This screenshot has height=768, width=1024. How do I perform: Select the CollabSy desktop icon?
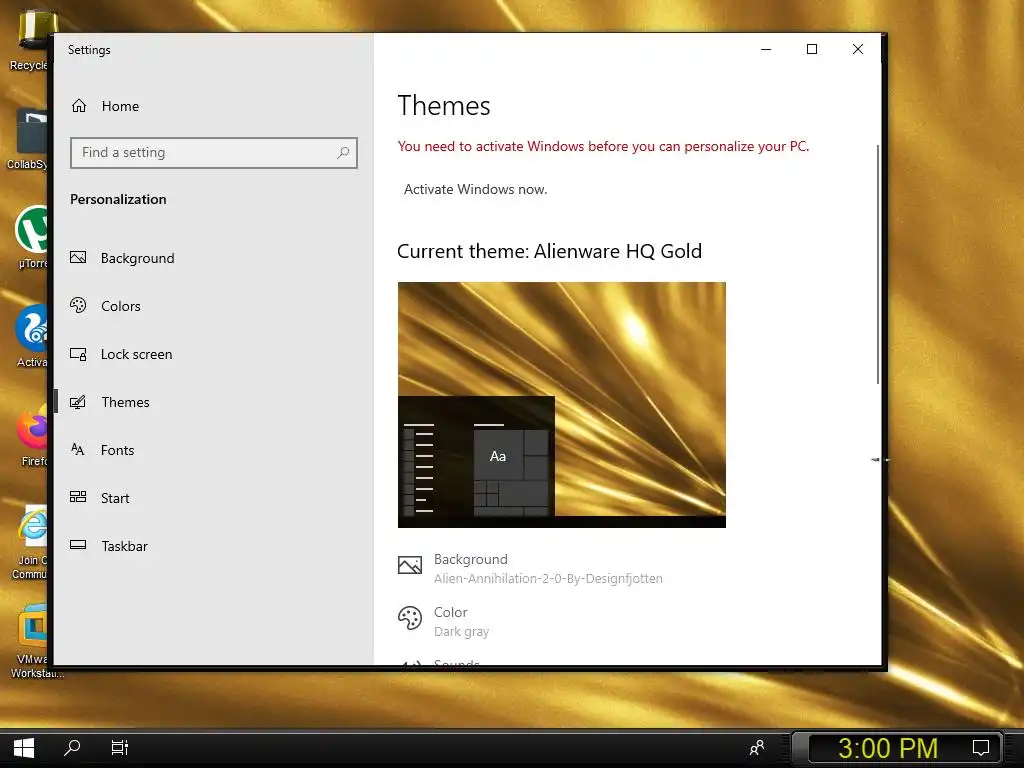click(29, 139)
